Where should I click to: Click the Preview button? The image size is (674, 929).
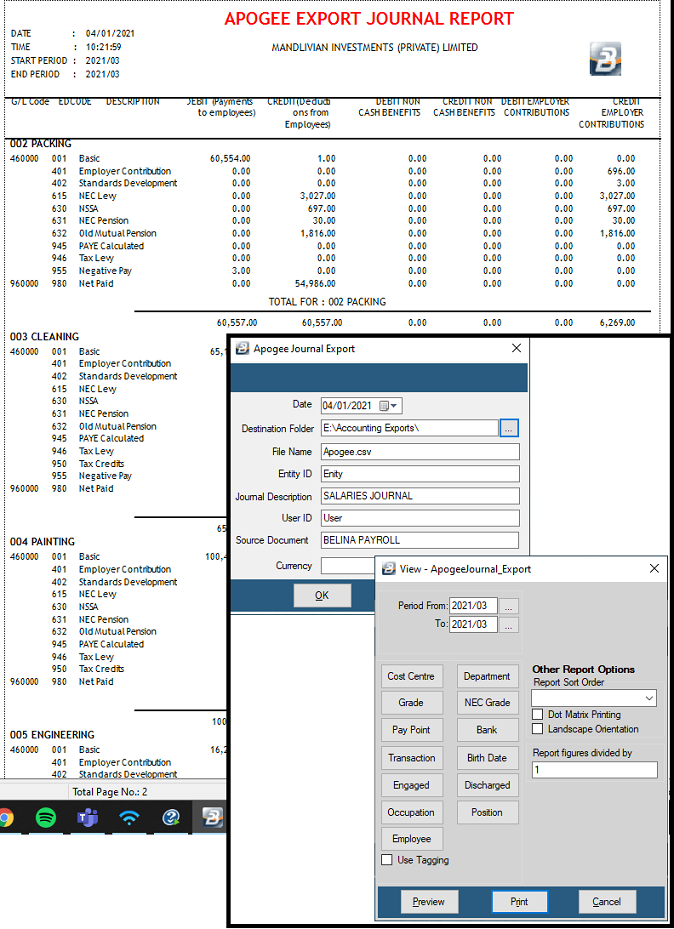click(x=429, y=902)
